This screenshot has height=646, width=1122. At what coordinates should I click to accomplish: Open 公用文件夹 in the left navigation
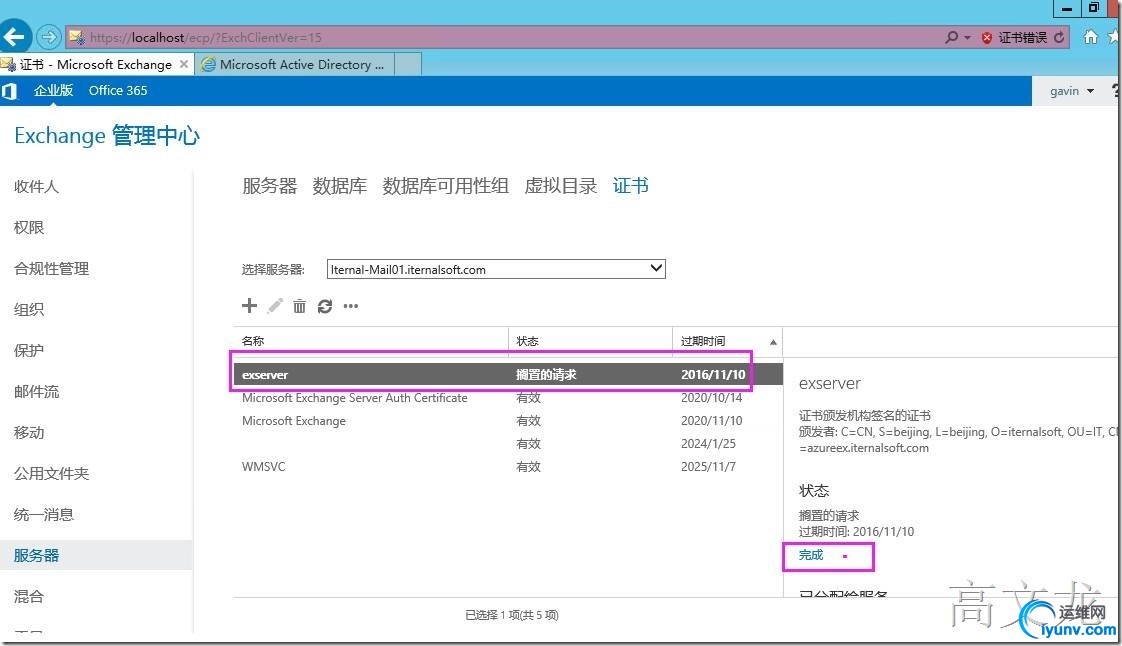pos(52,474)
